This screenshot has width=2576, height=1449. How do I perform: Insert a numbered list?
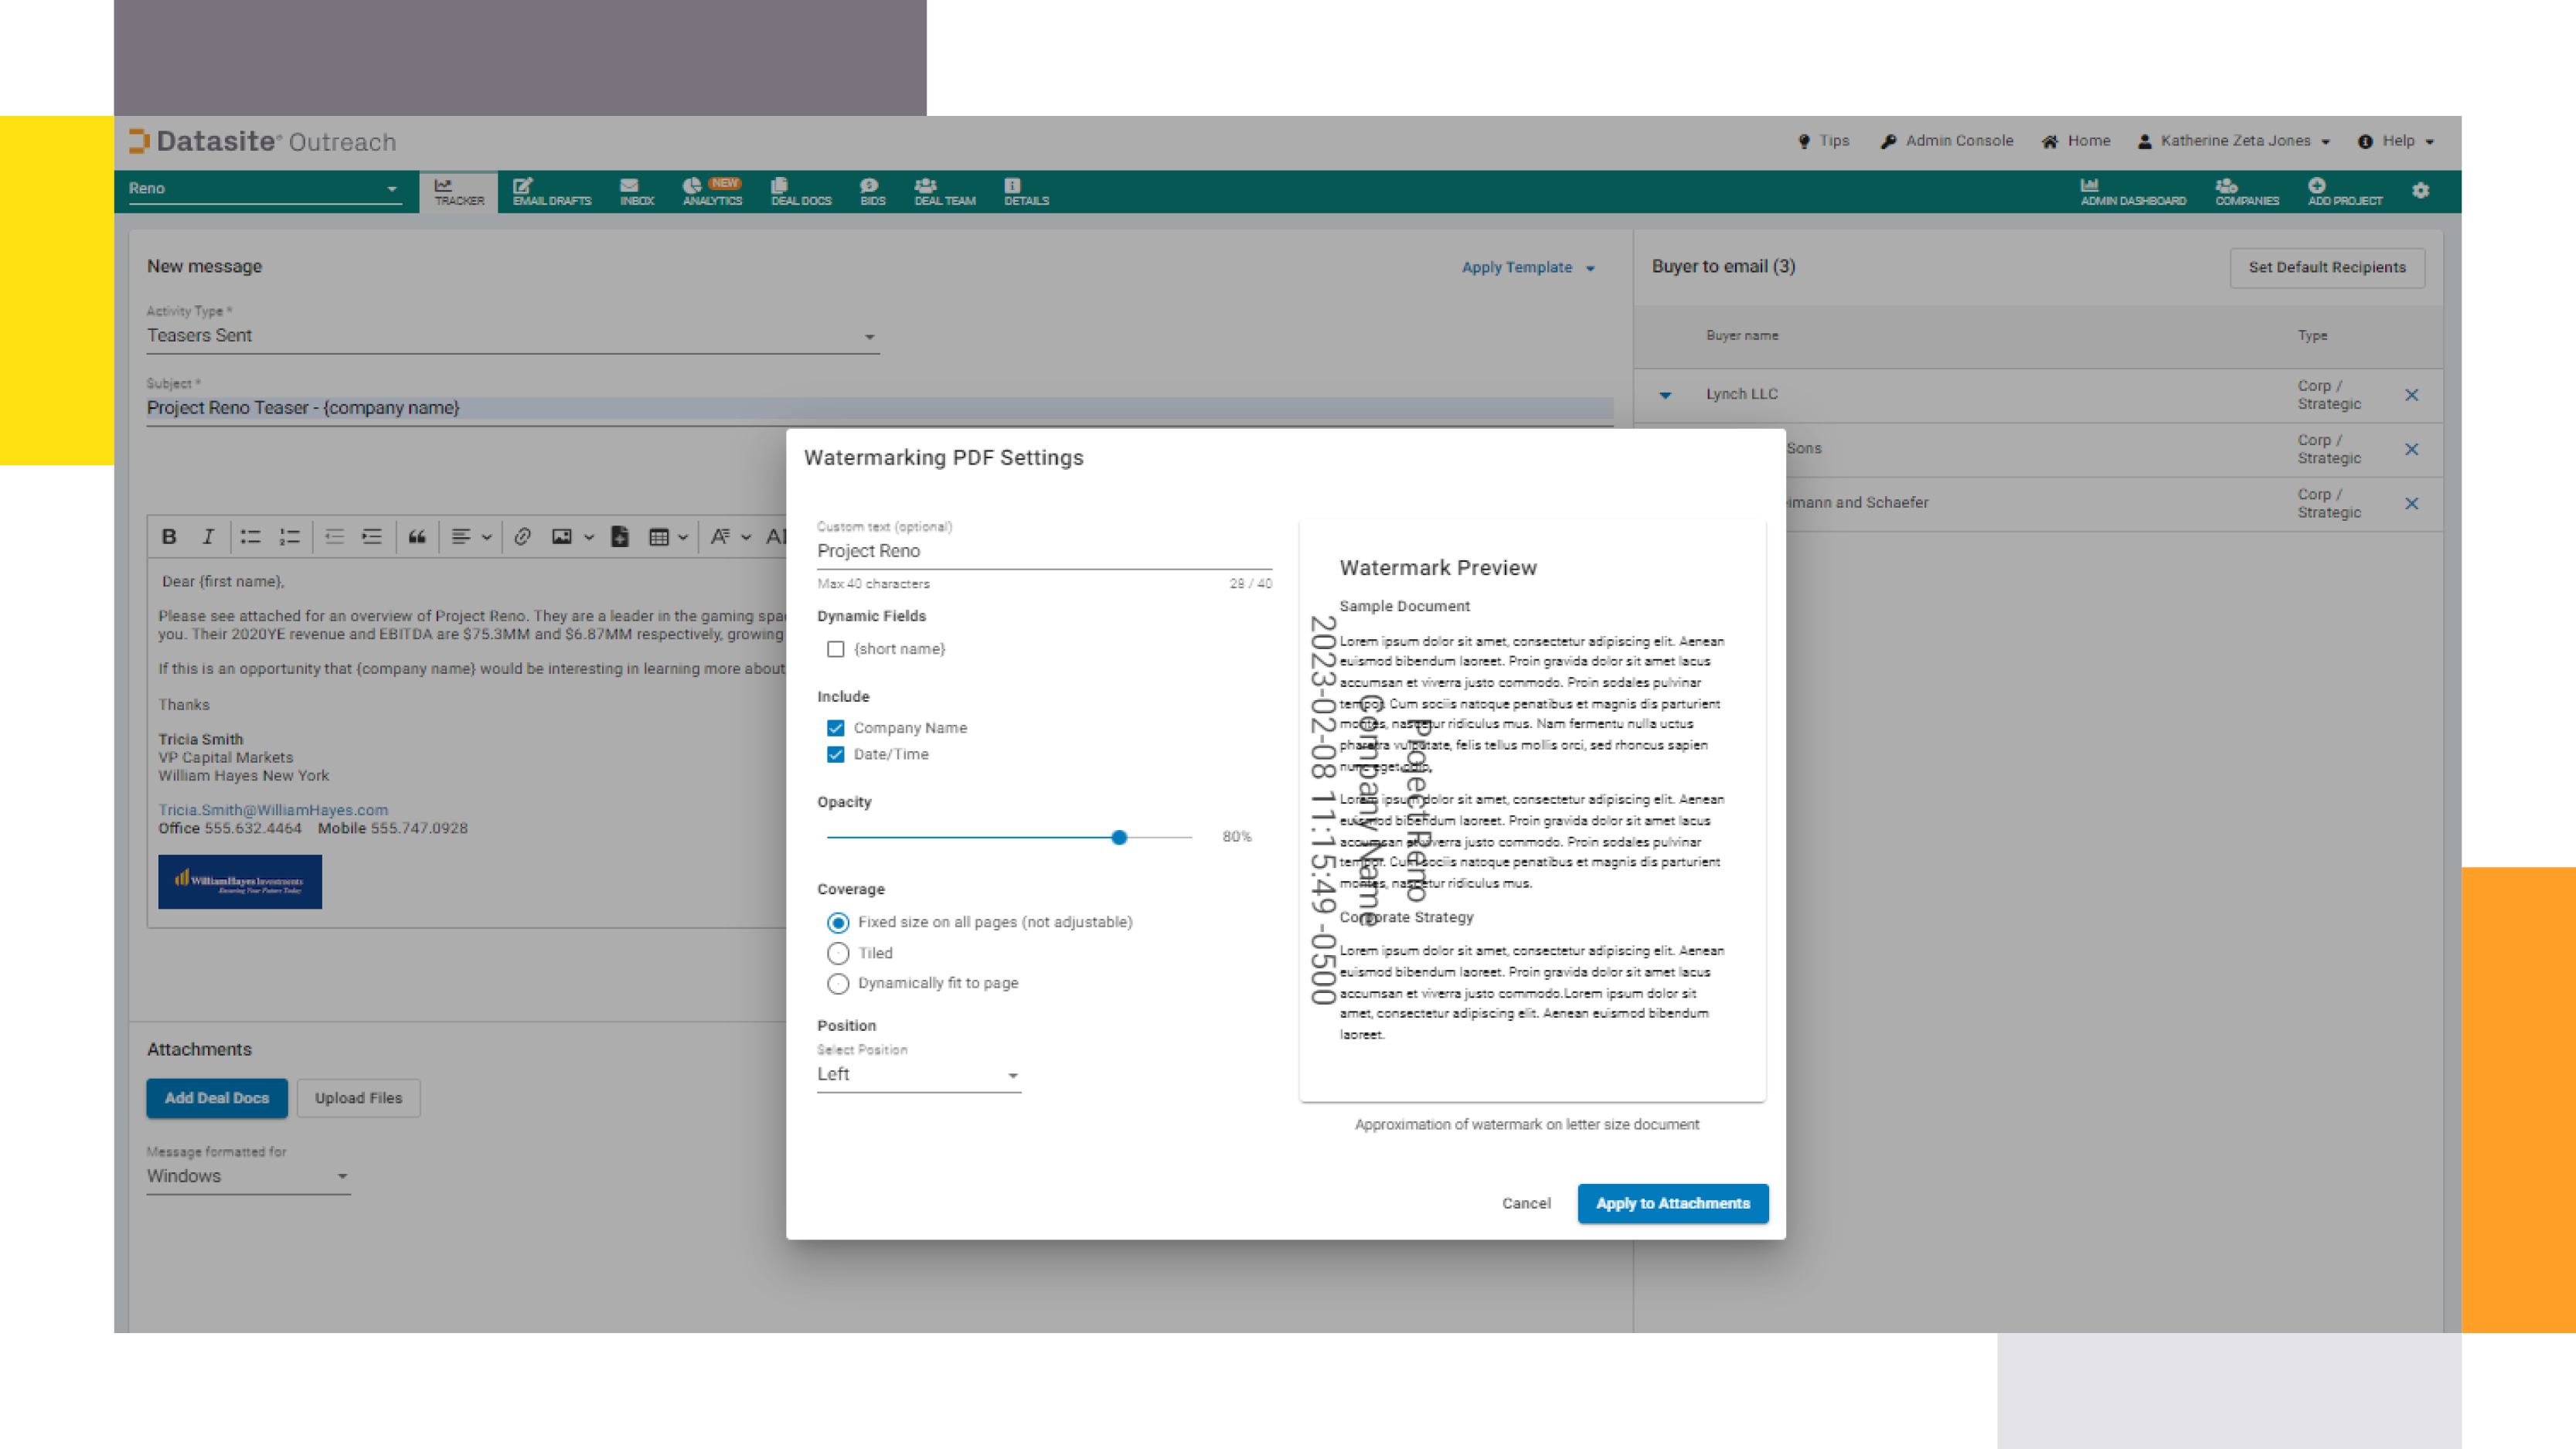point(290,537)
